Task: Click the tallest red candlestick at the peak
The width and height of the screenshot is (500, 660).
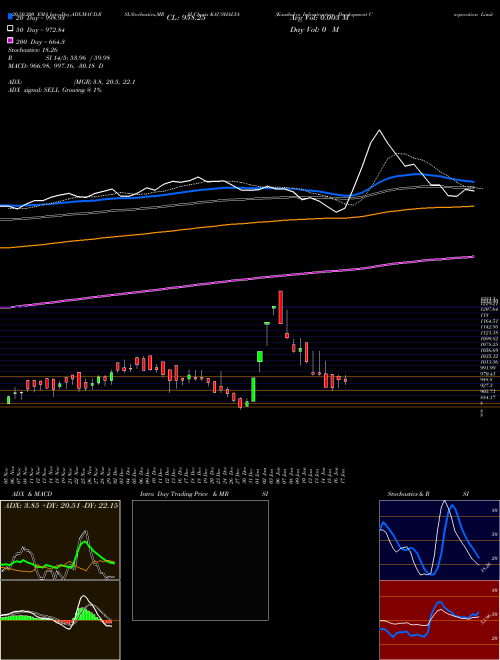Action: point(280,307)
